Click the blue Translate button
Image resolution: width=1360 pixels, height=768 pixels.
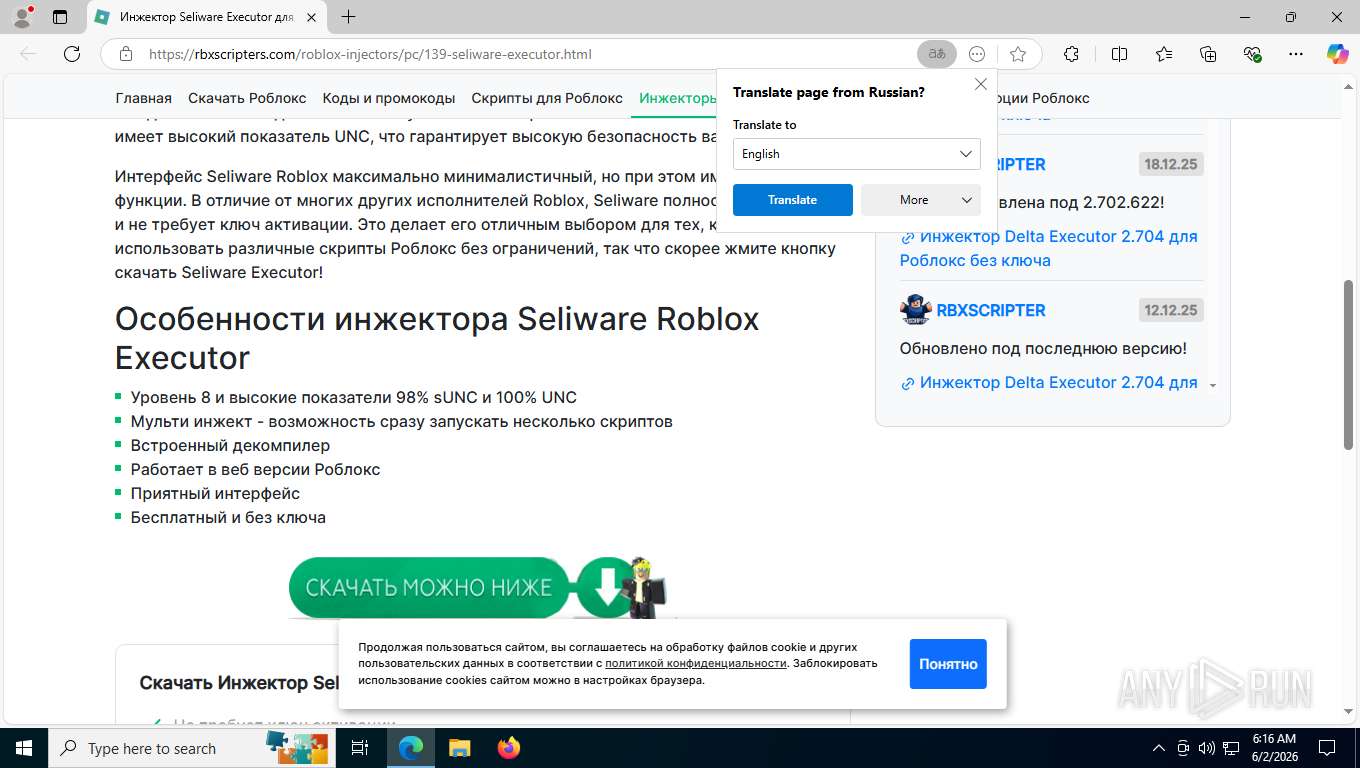pos(793,200)
